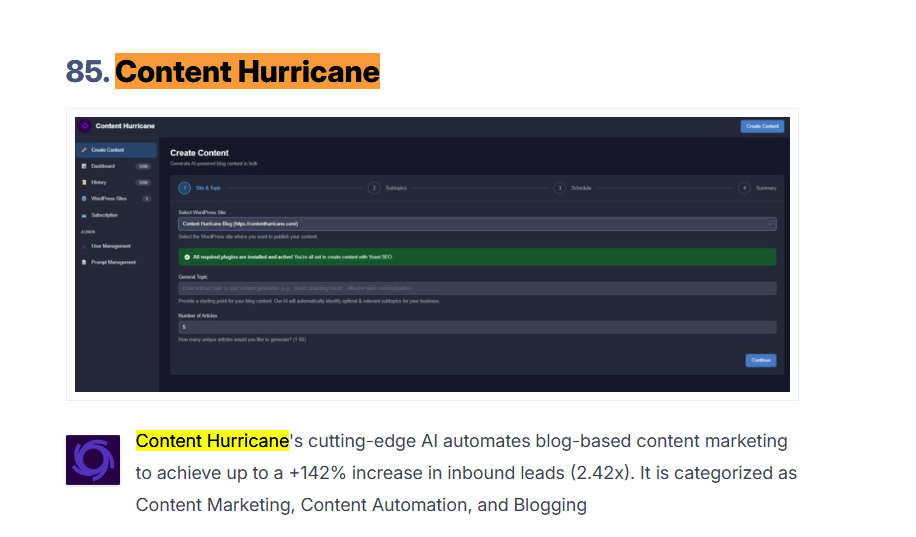Open Prompt Management under Admin
Viewport: 916px width, 537px height.
(x=116, y=262)
